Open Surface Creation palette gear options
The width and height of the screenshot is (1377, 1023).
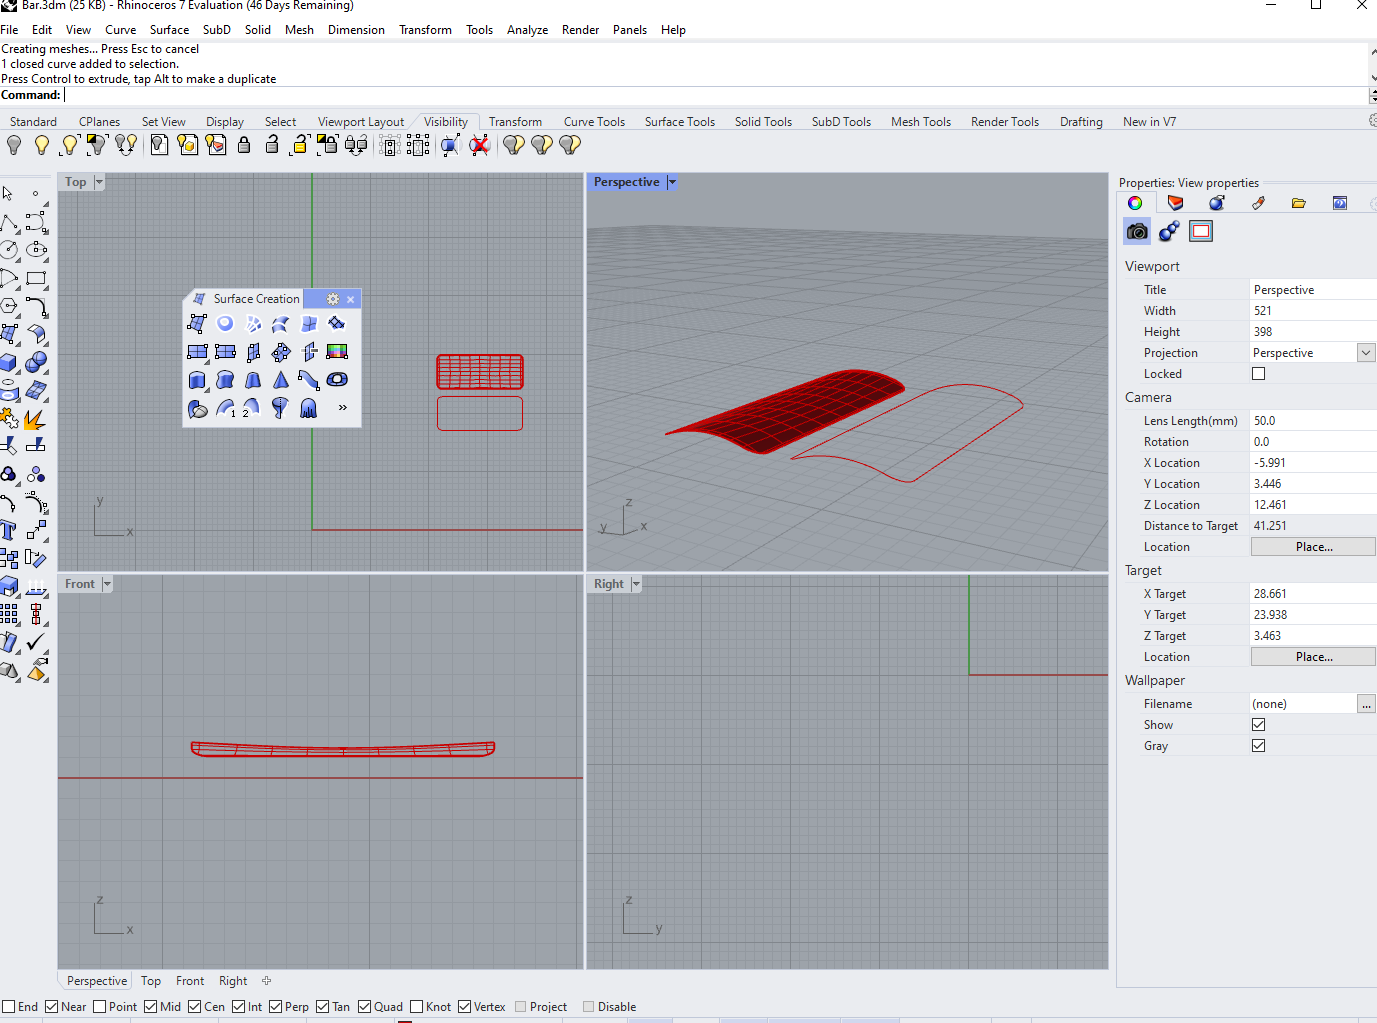pos(333,299)
